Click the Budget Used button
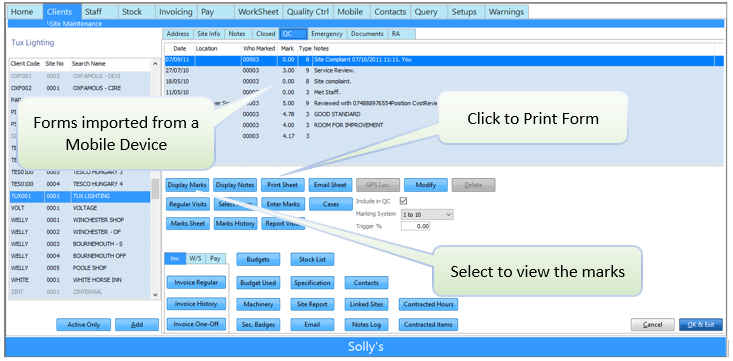The height and width of the screenshot is (361, 733). click(x=258, y=283)
